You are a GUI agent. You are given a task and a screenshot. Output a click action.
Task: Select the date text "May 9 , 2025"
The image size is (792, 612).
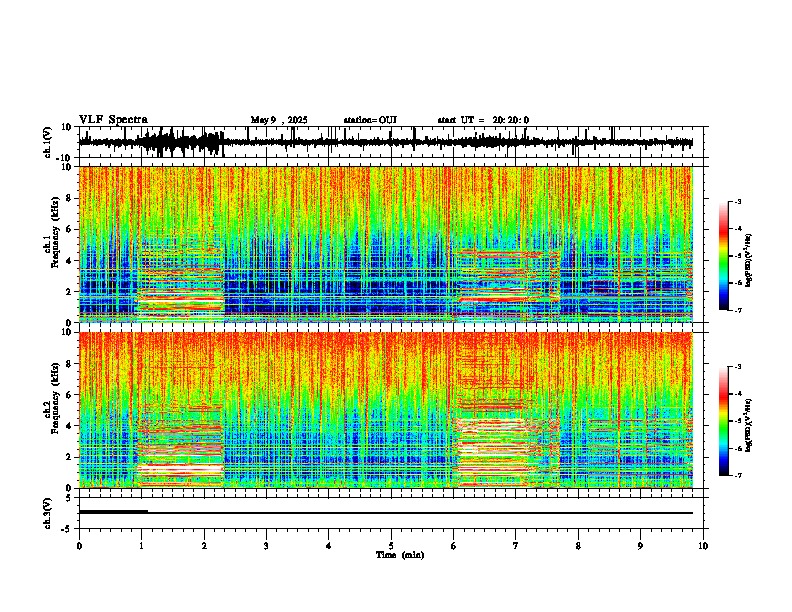coord(279,120)
